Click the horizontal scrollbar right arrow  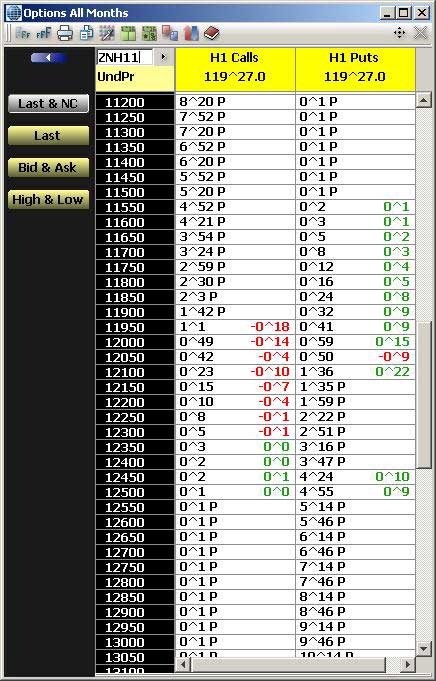(x=407, y=664)
